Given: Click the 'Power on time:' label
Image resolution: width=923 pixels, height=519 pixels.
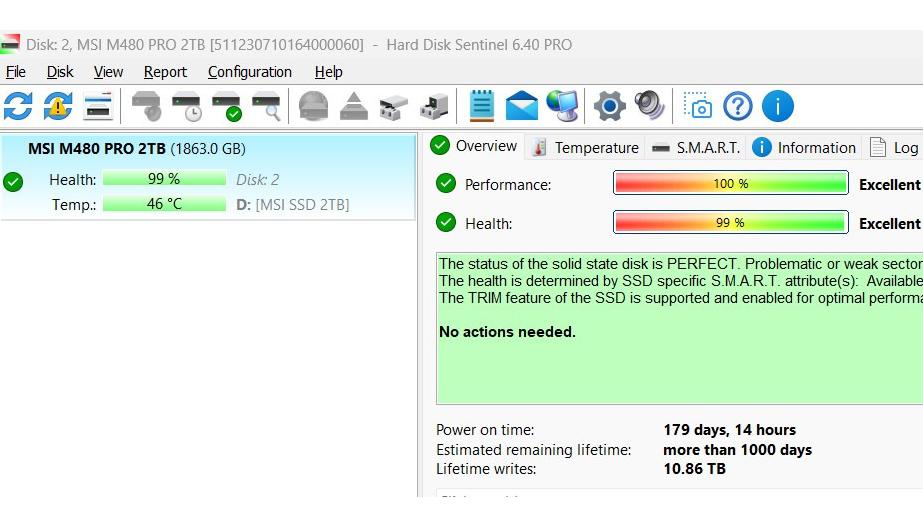Looking at the screenshot, I should click(485, 430).
